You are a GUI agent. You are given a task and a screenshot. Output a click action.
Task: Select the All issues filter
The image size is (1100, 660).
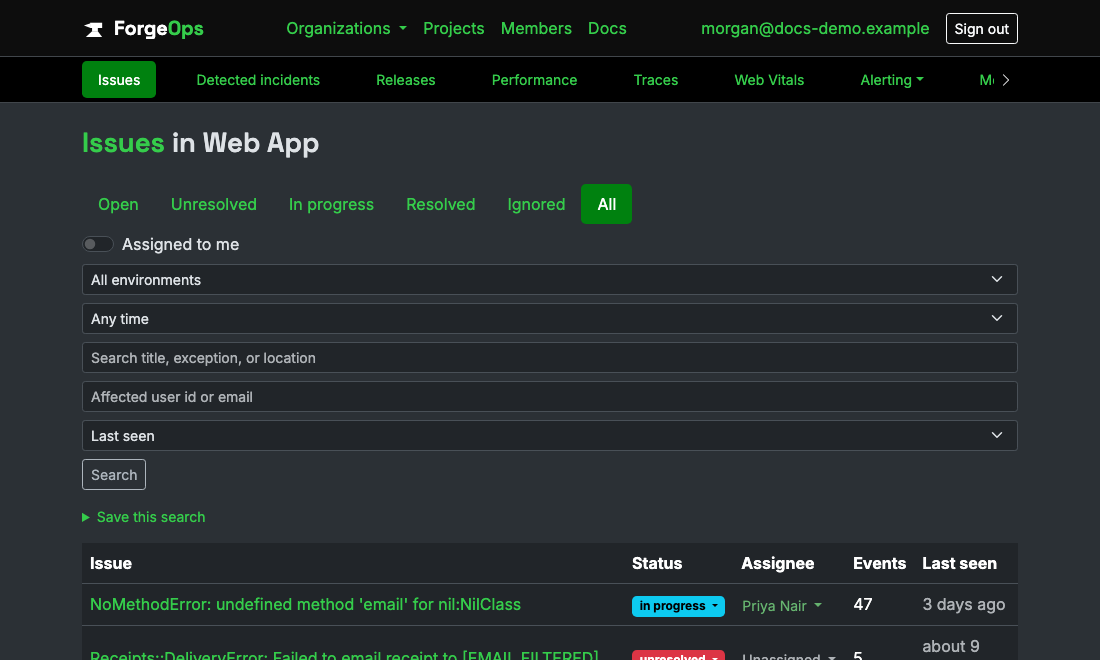point(606,204)
